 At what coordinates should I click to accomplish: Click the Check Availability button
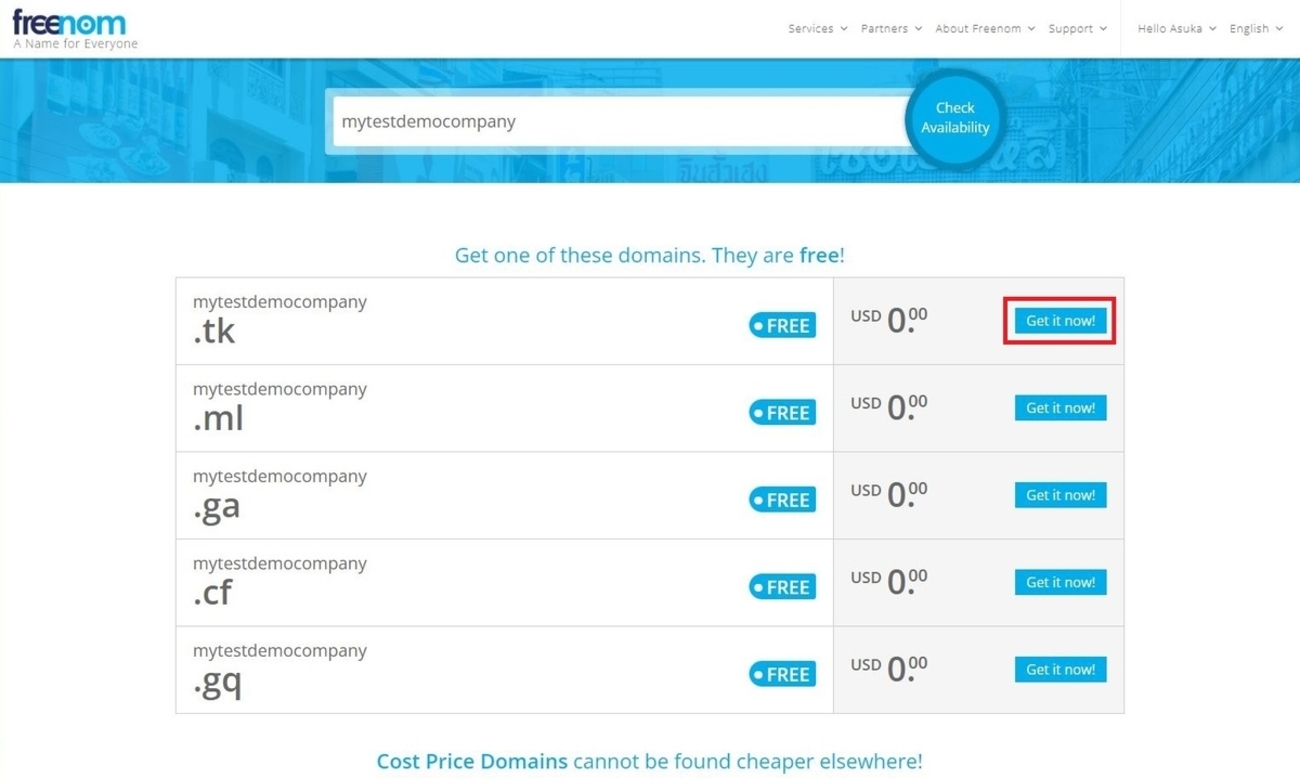tap(955, 118)
